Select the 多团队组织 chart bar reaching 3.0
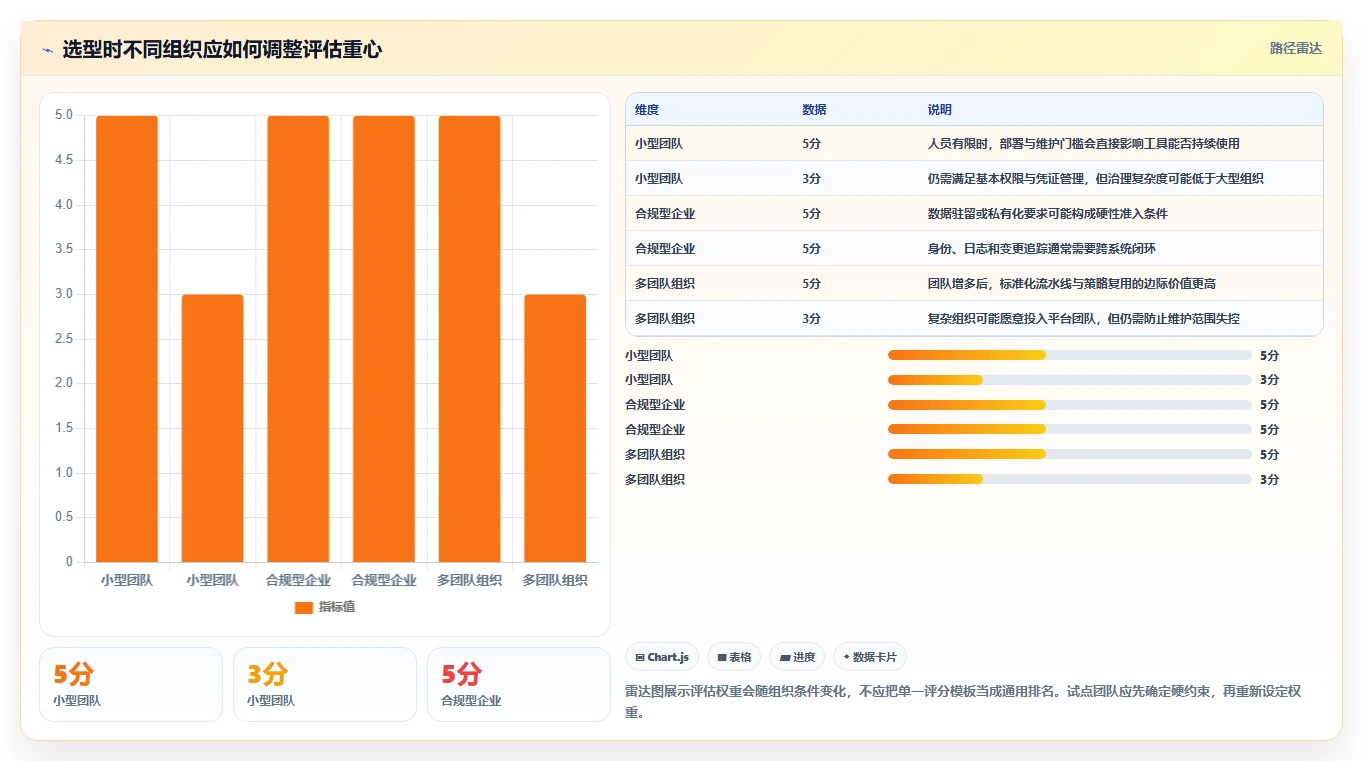The image size is (1363, 761). pos(555,428)
